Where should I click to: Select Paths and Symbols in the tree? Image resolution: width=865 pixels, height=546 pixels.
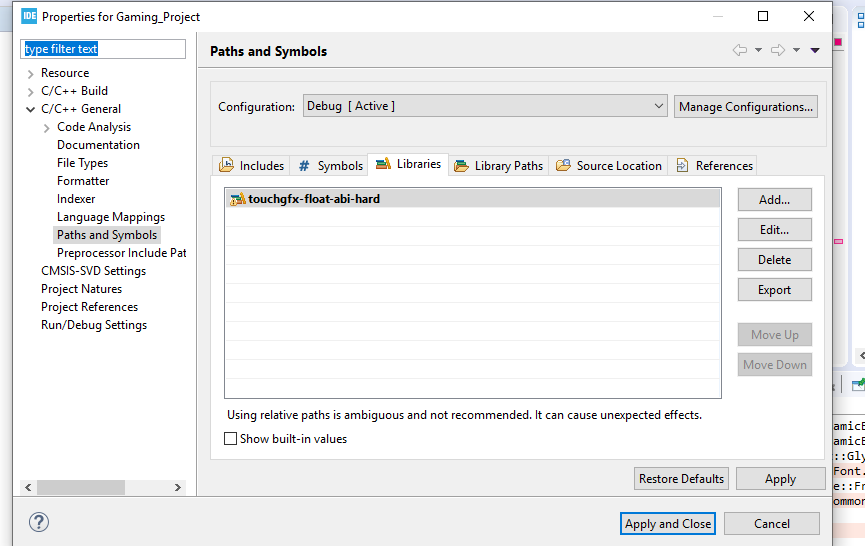pyautogui.click(x=107, y=235)
